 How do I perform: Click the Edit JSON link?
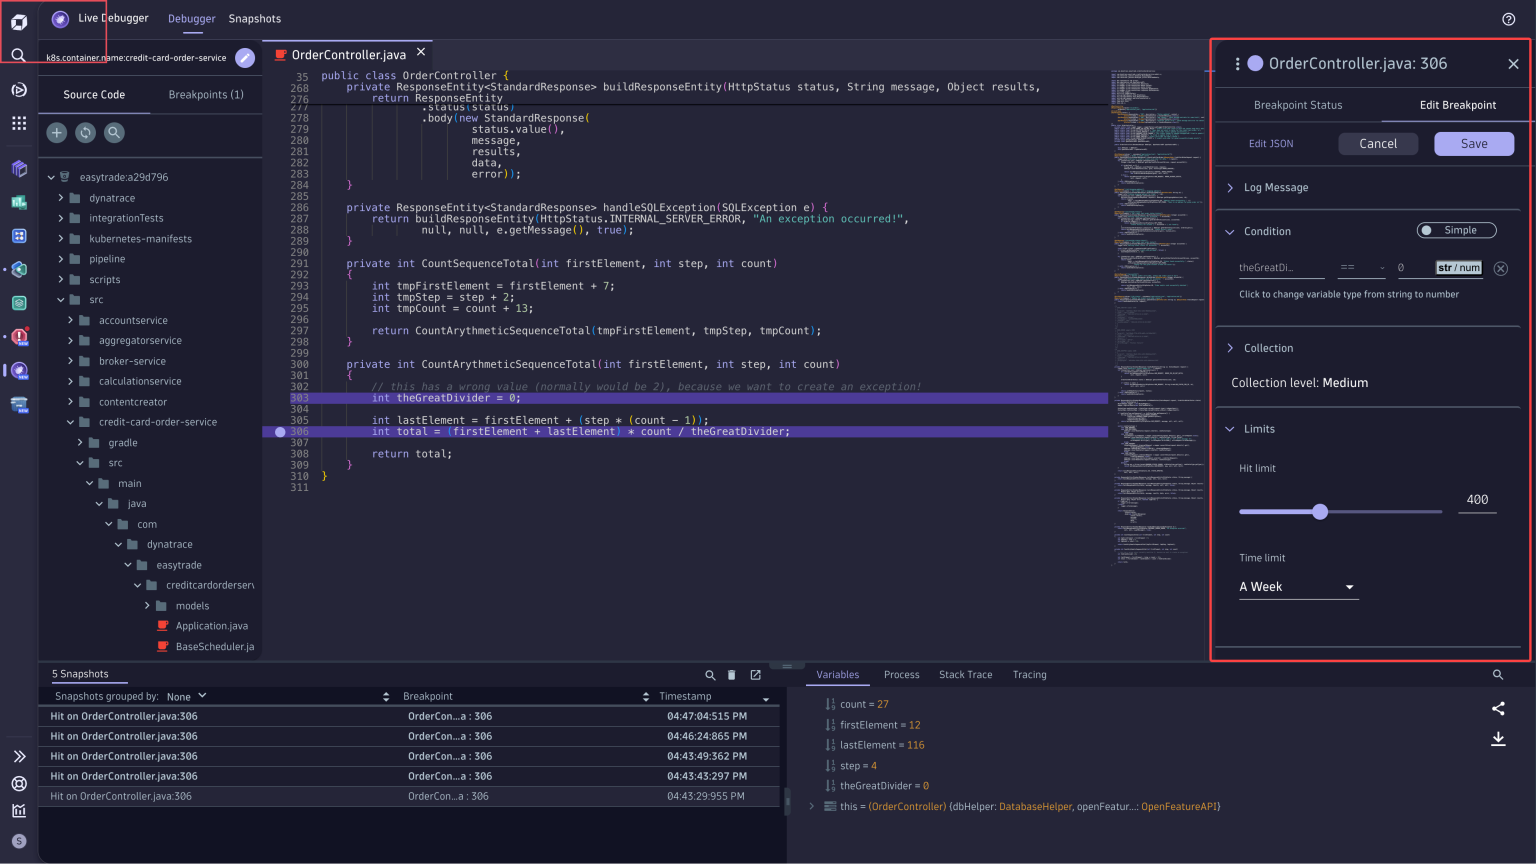1270,143
